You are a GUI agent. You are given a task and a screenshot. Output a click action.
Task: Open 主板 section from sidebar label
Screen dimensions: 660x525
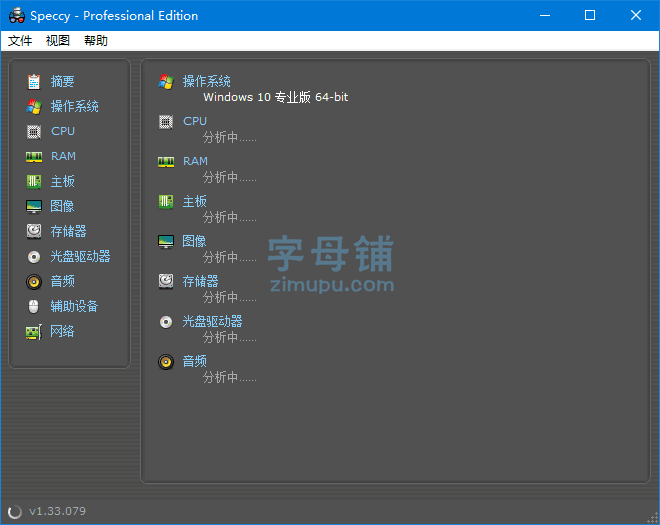[x=62, y=181]
